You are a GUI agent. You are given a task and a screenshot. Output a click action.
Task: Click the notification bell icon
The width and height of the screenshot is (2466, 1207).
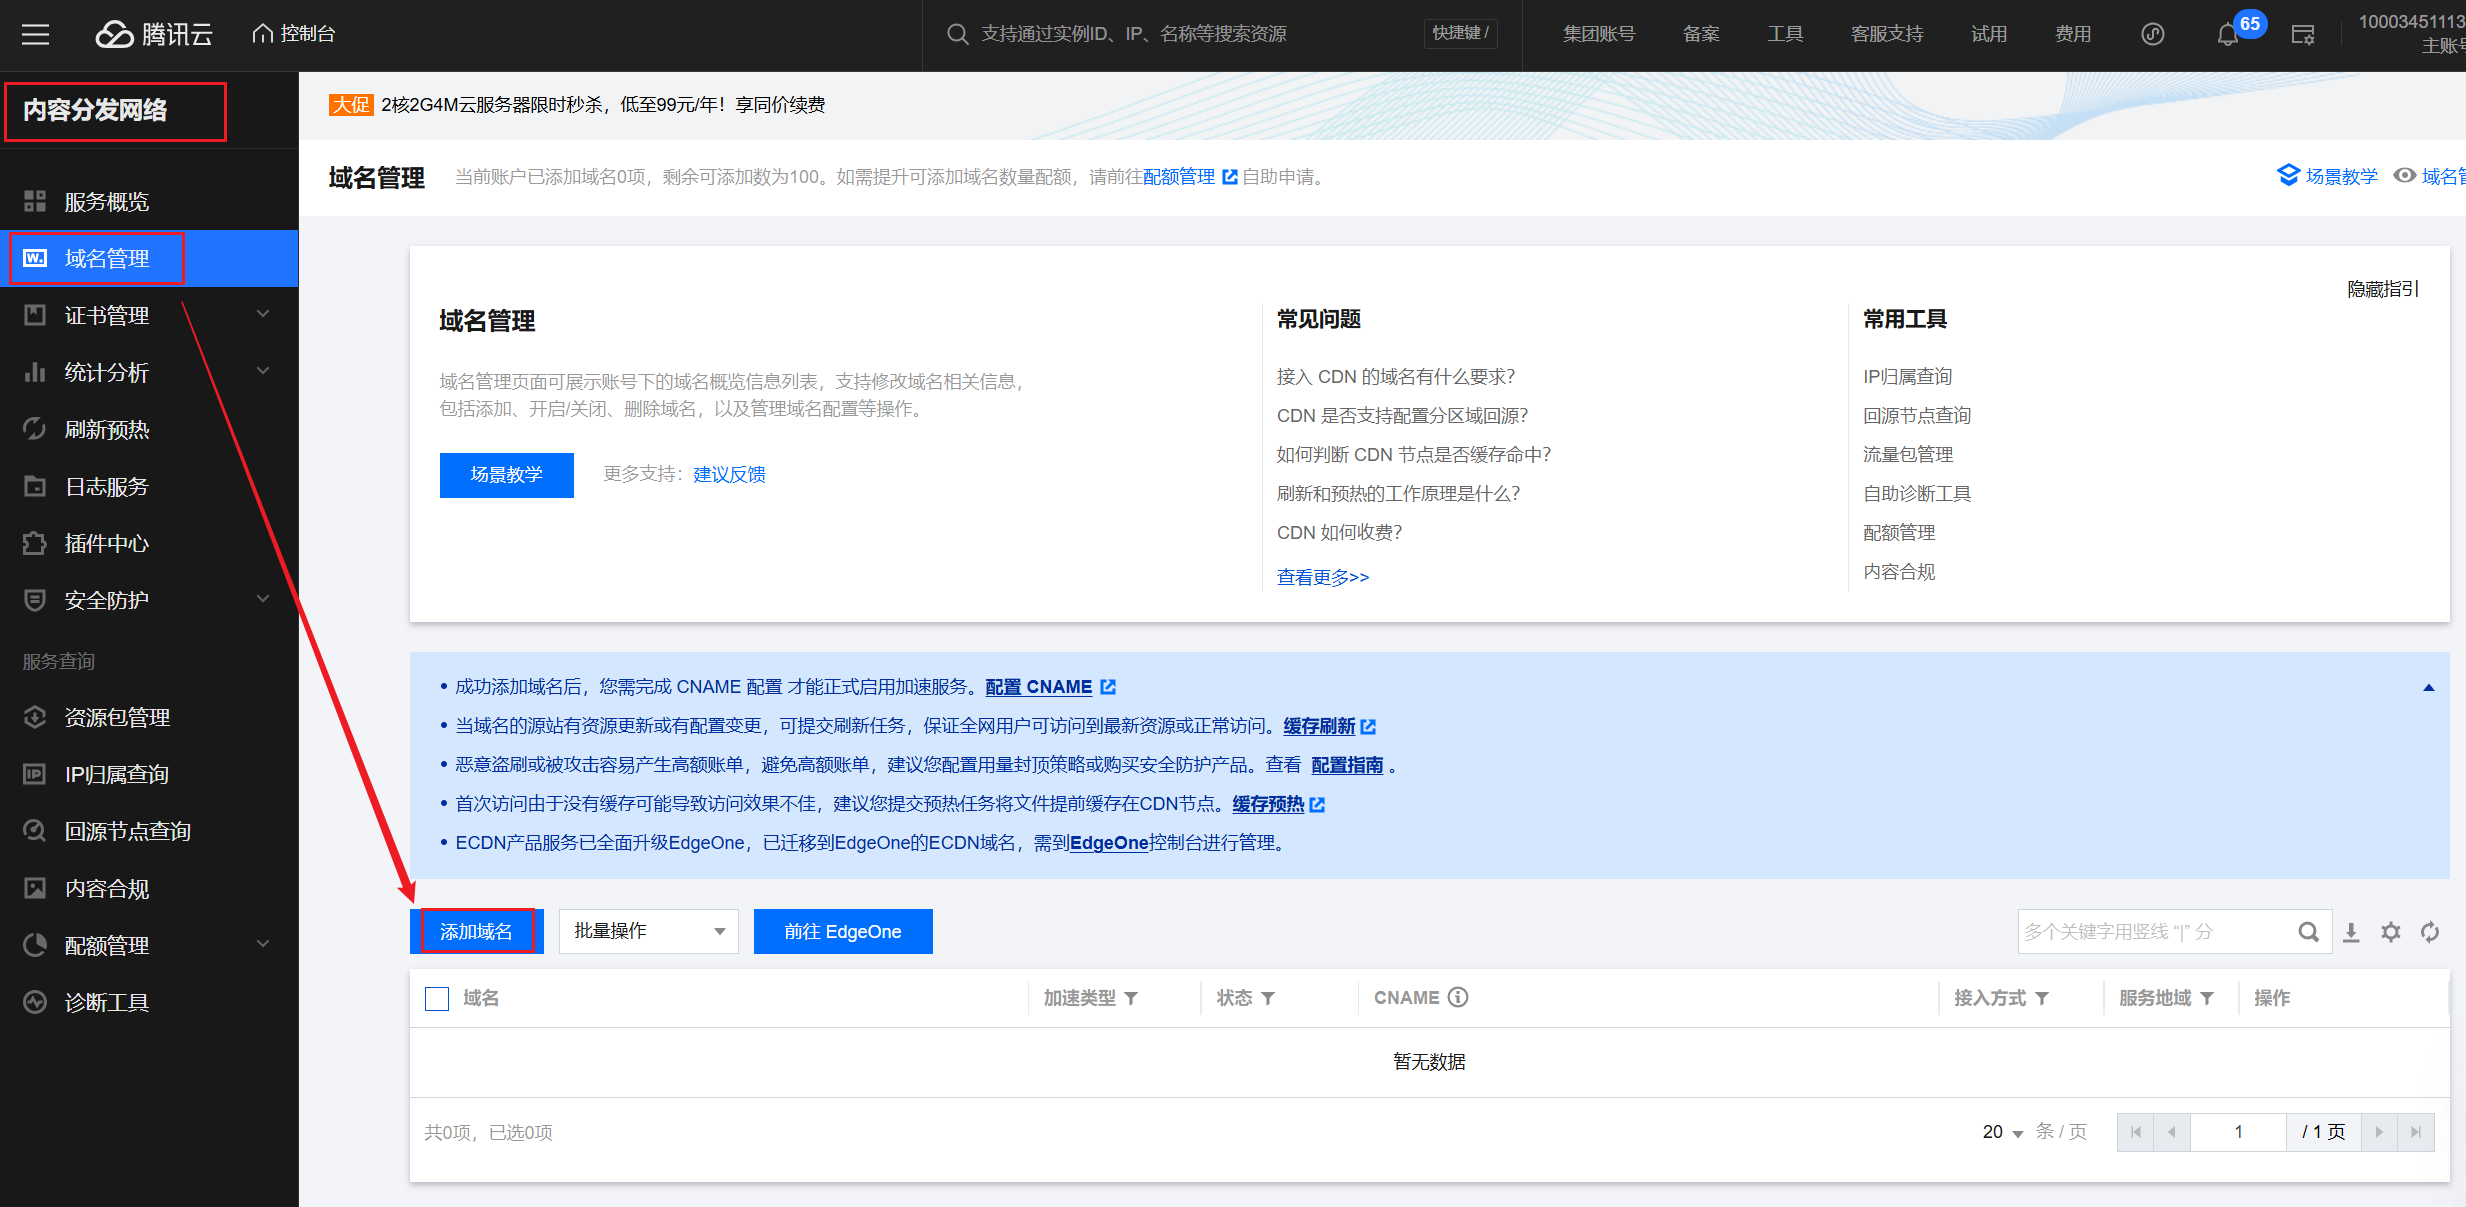2227,35
